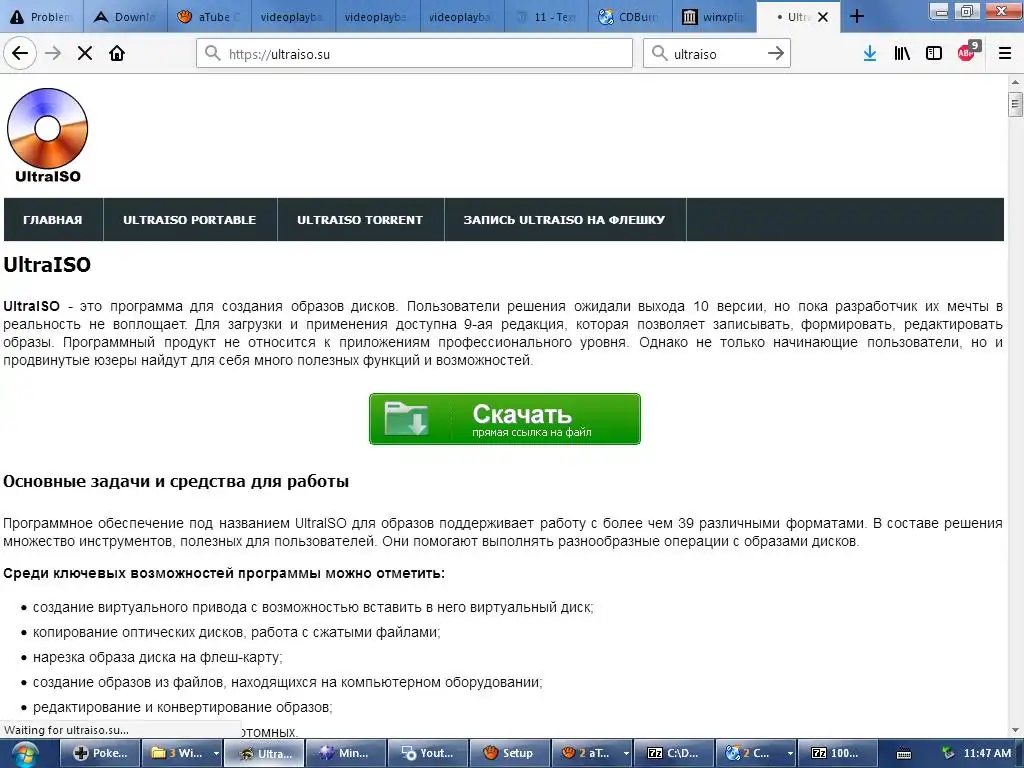The image size is (1024, 768).
Task: Toggle the sidebar view icon
Action: click(934, 54)
